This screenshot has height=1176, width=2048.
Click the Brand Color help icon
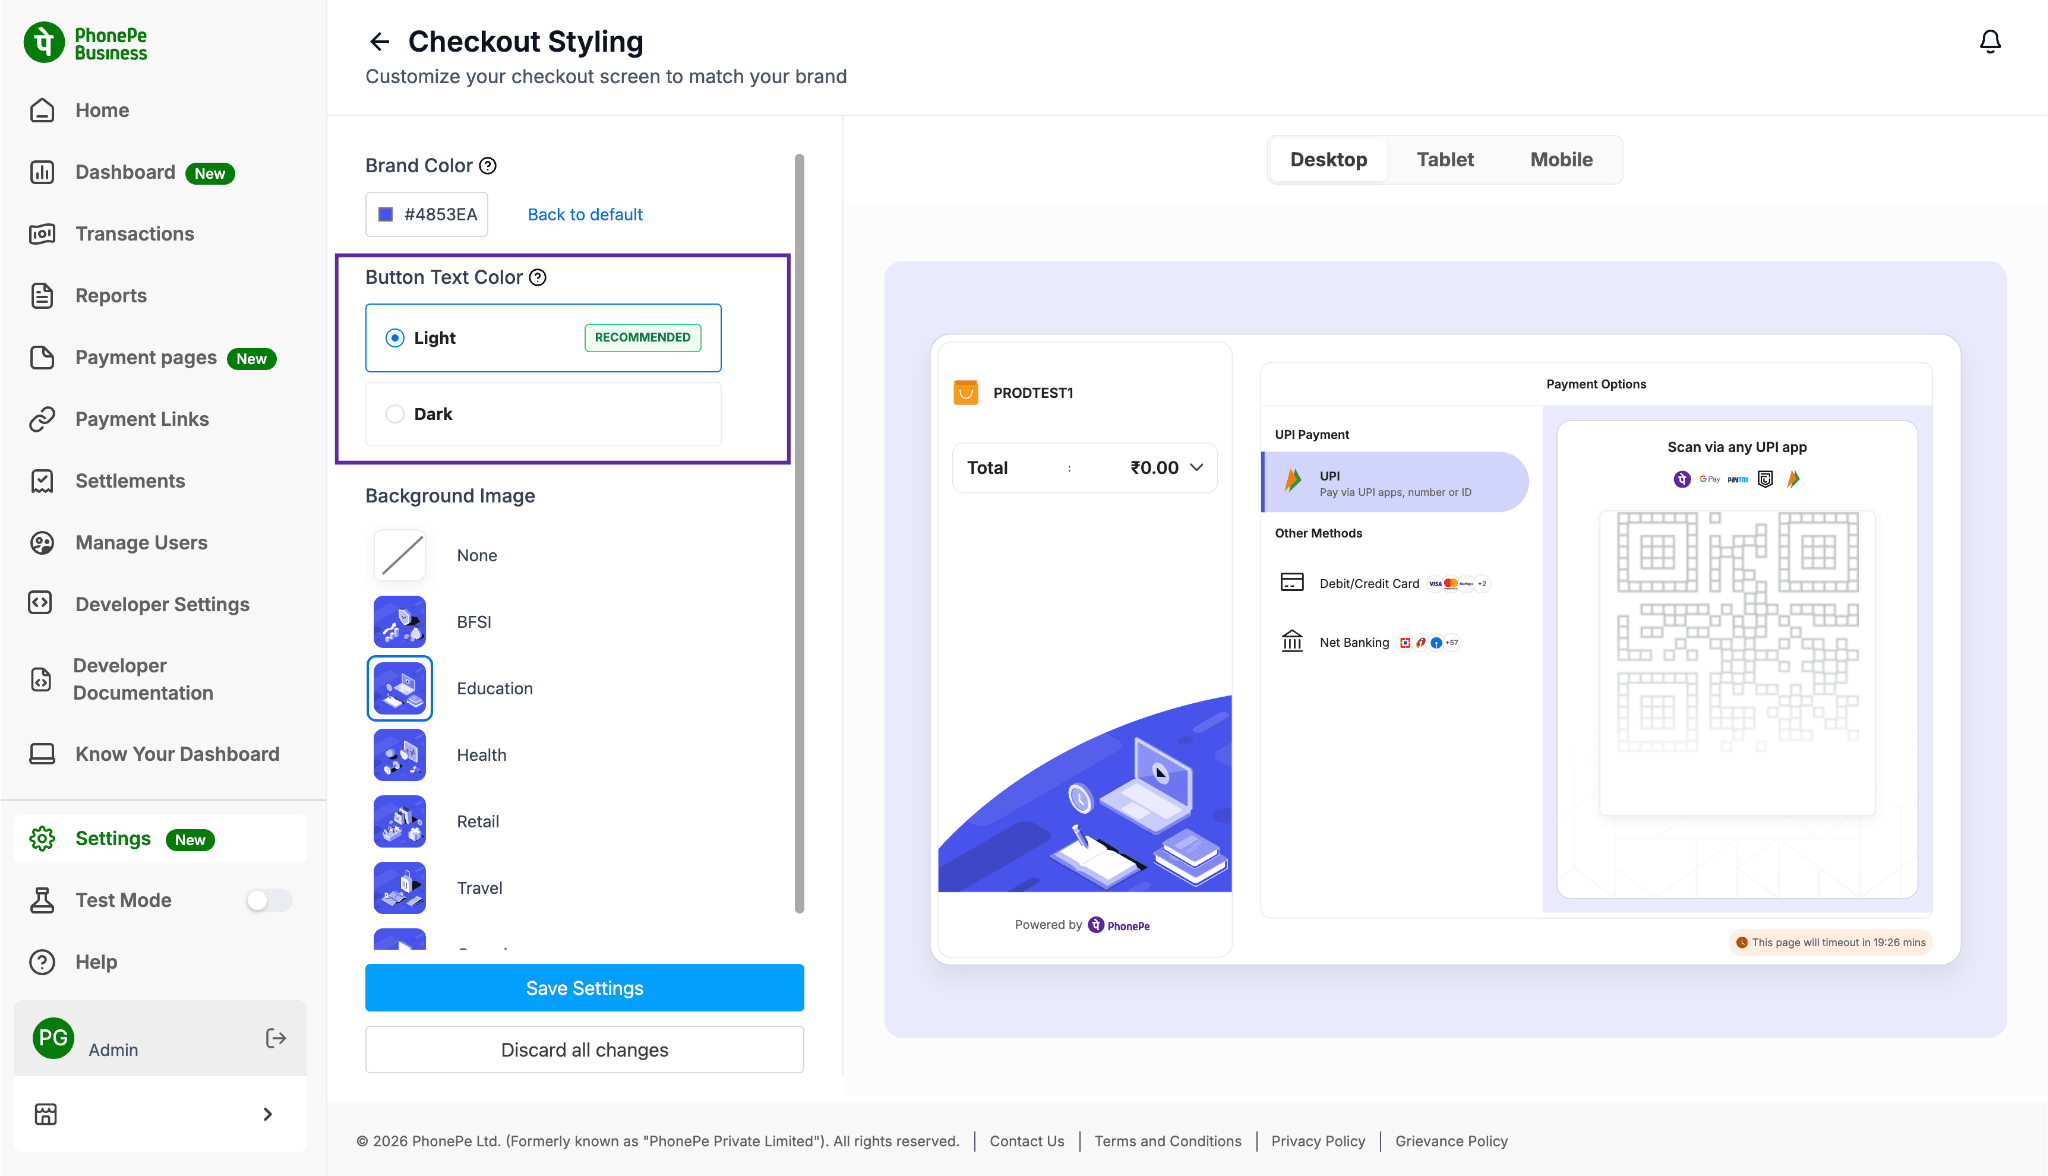click(x=488, y=166)
